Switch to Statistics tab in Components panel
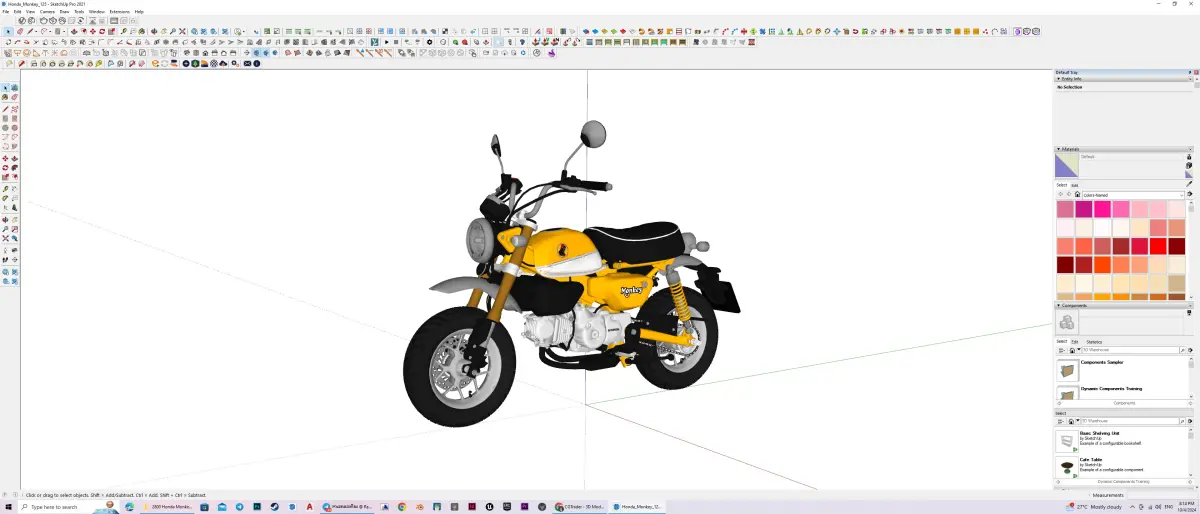 (x=1094, y=341)
